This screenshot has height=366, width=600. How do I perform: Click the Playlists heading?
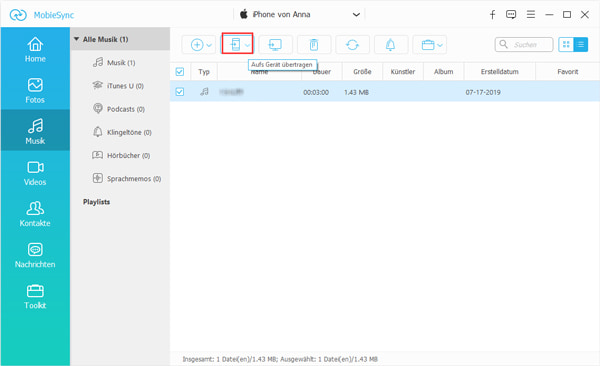[96, 202]
